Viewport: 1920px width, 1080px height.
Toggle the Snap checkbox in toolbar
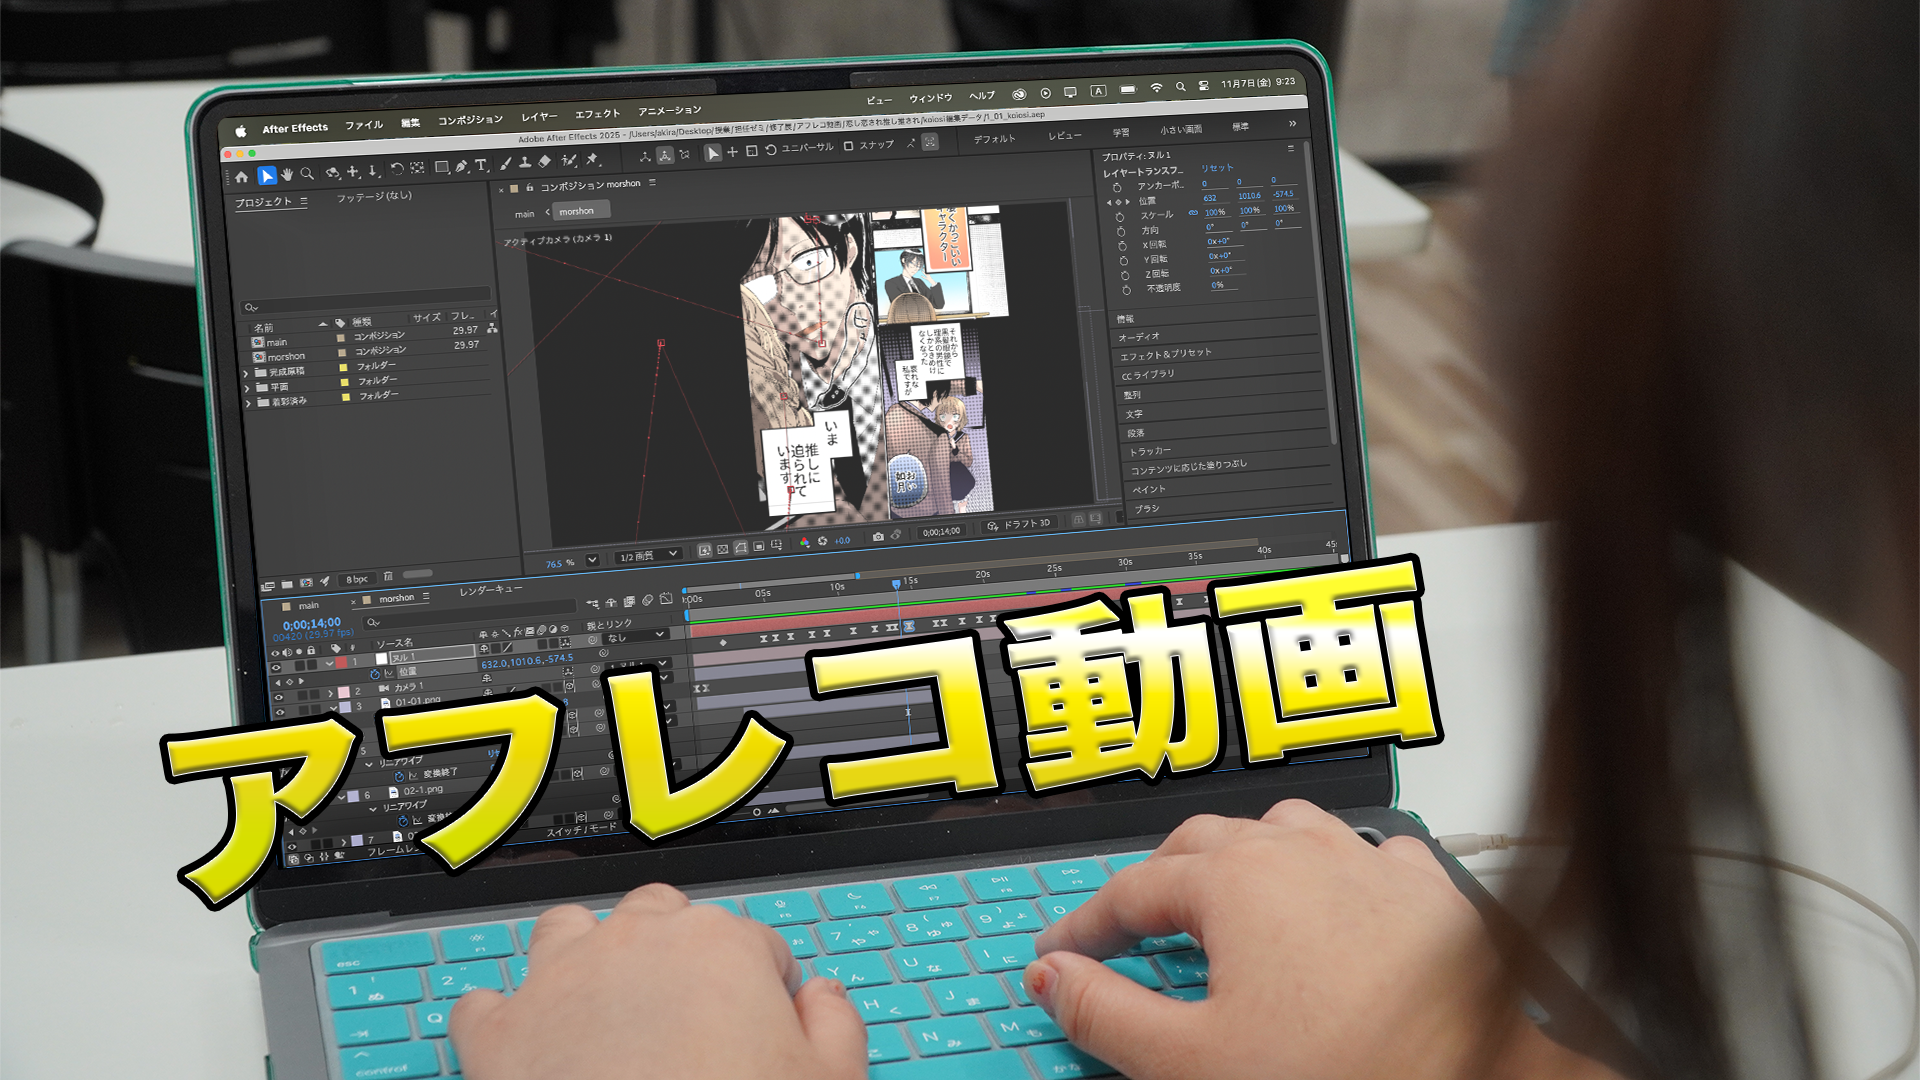click(848, 146)
